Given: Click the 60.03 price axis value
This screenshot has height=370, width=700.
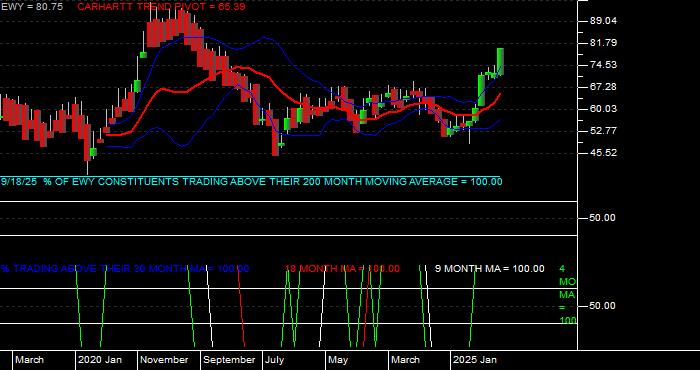Looking at the screenshot, I should 603,109.
